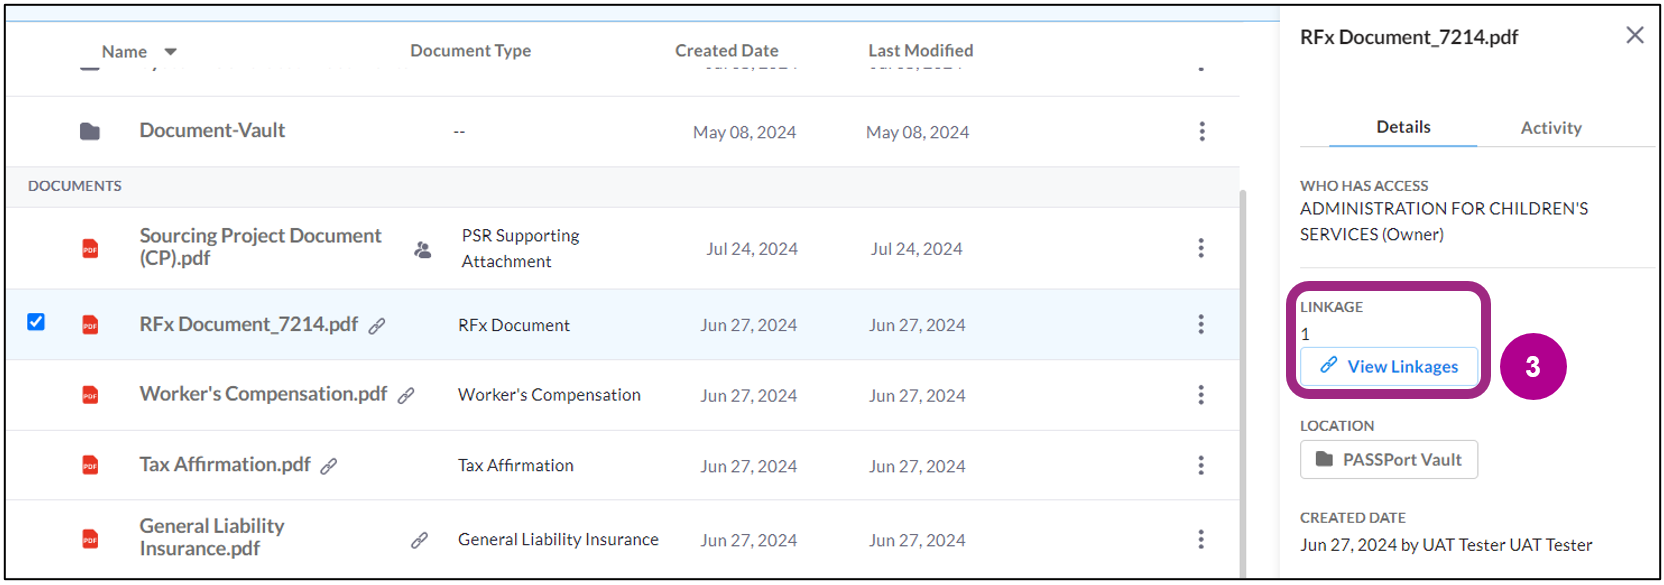This screenshot has width=1664, height=585.
Task: Click the shared-users icon beside Sourcing Project Document
Action: (423, 250)
